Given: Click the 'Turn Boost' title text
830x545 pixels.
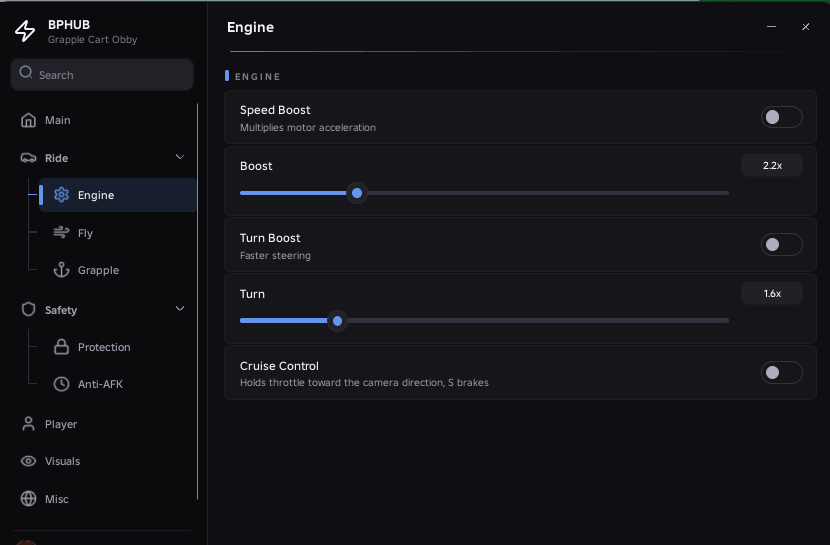Looking at the screenshot, I should 270,238.
